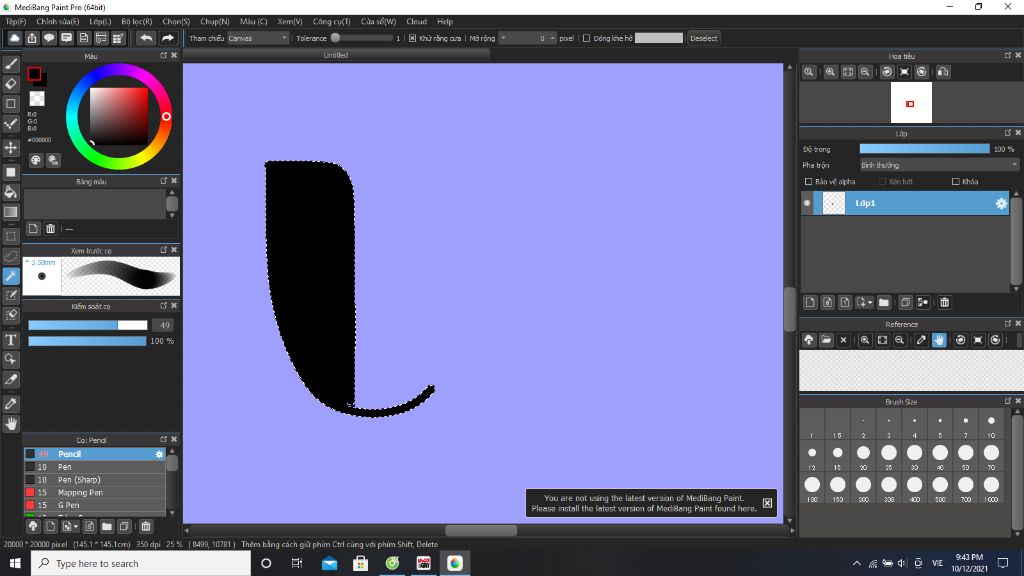
Task: Delete the layer with trash icon
Action: 944,302
